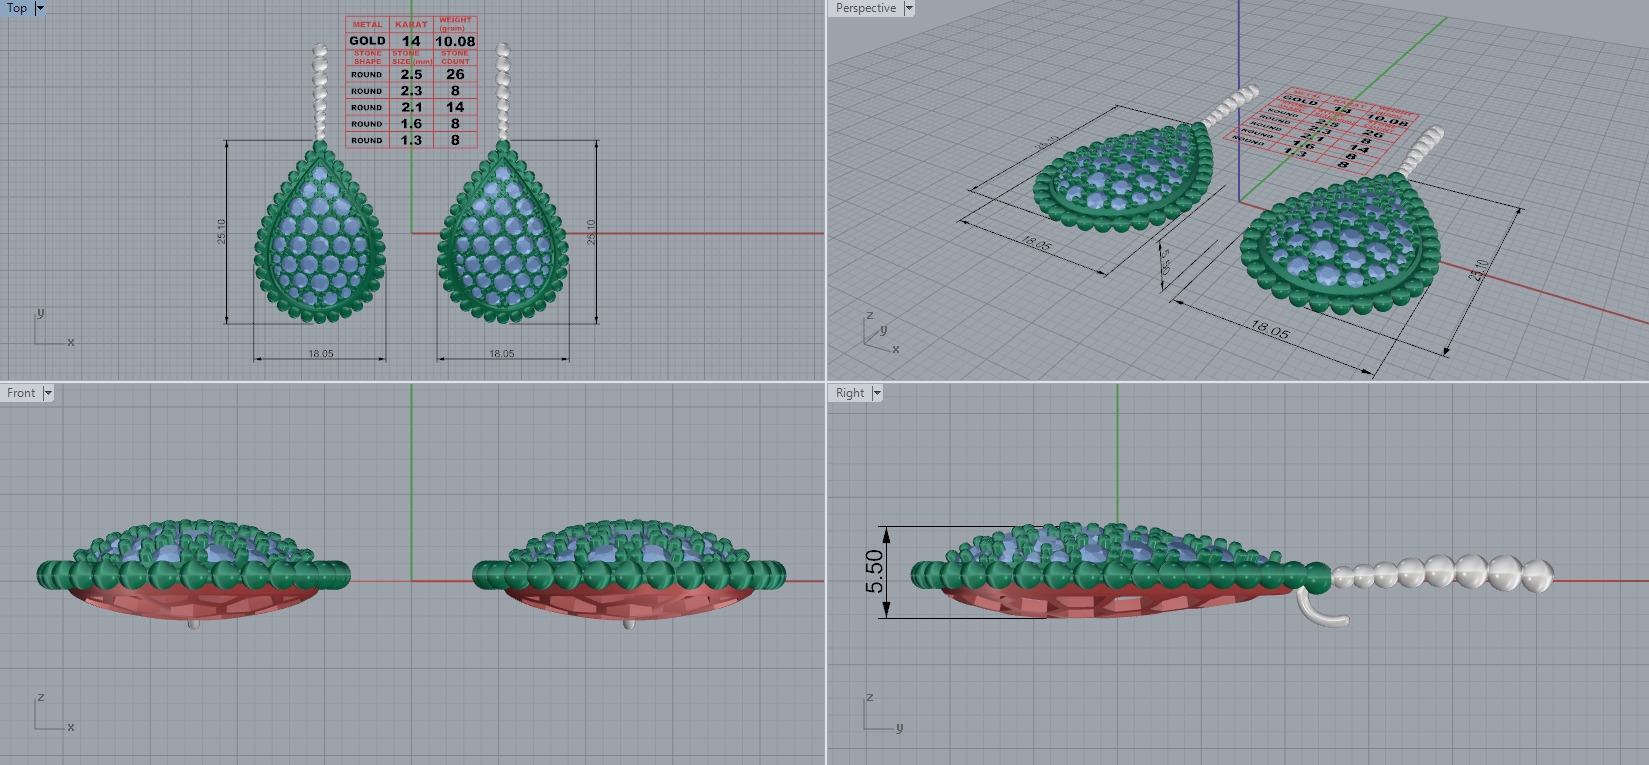This screenshot has height=765, width=1649.
Task: Click the 2.3 stone size value
Action: pyautogui.click(x=411, y=91)
